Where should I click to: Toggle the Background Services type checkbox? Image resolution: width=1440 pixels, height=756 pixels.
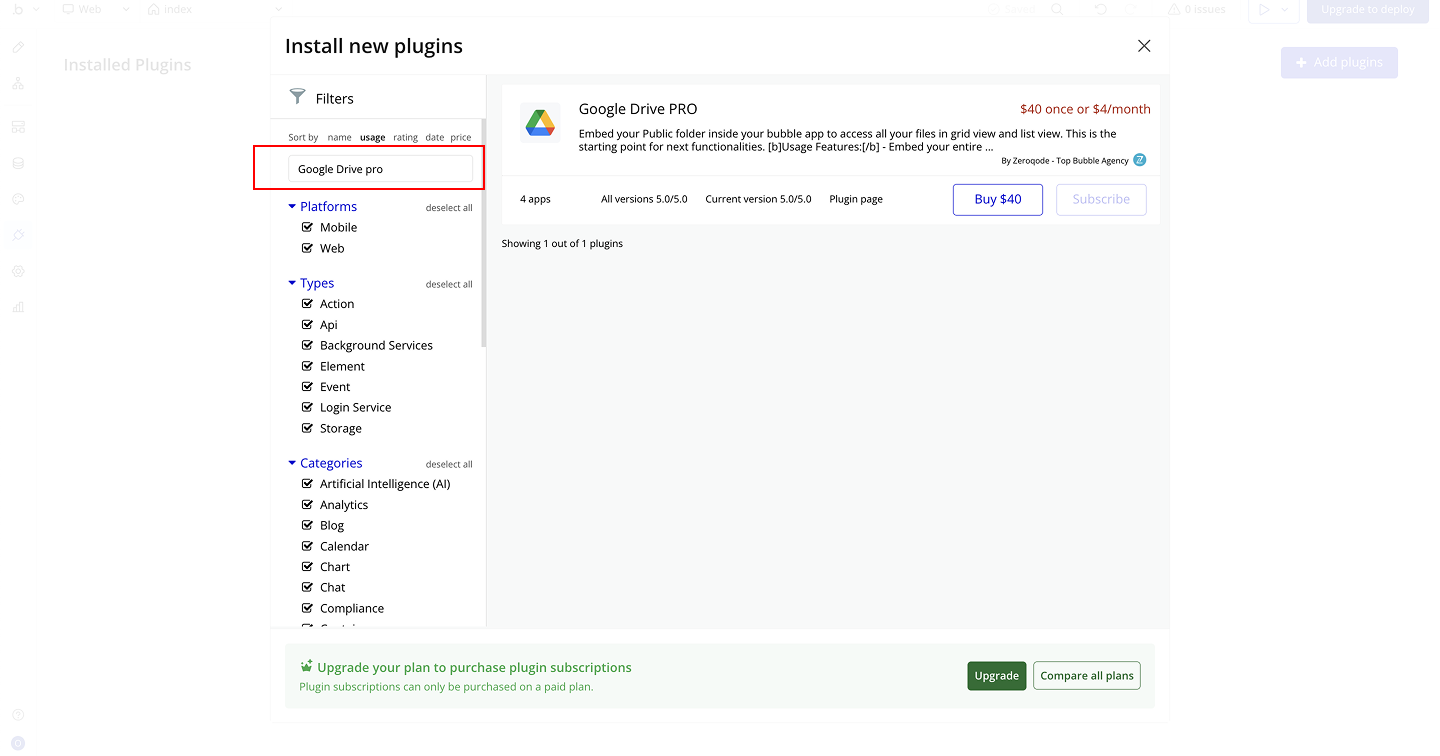[308, 345]
